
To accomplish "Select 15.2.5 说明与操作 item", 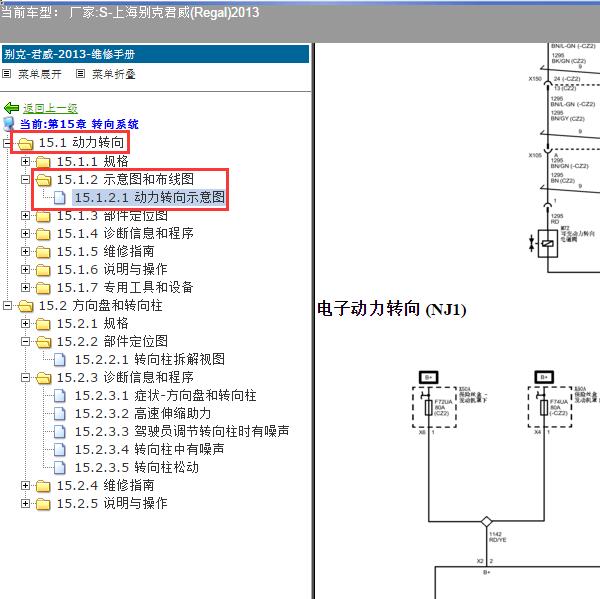I will (x=112, y=503).
